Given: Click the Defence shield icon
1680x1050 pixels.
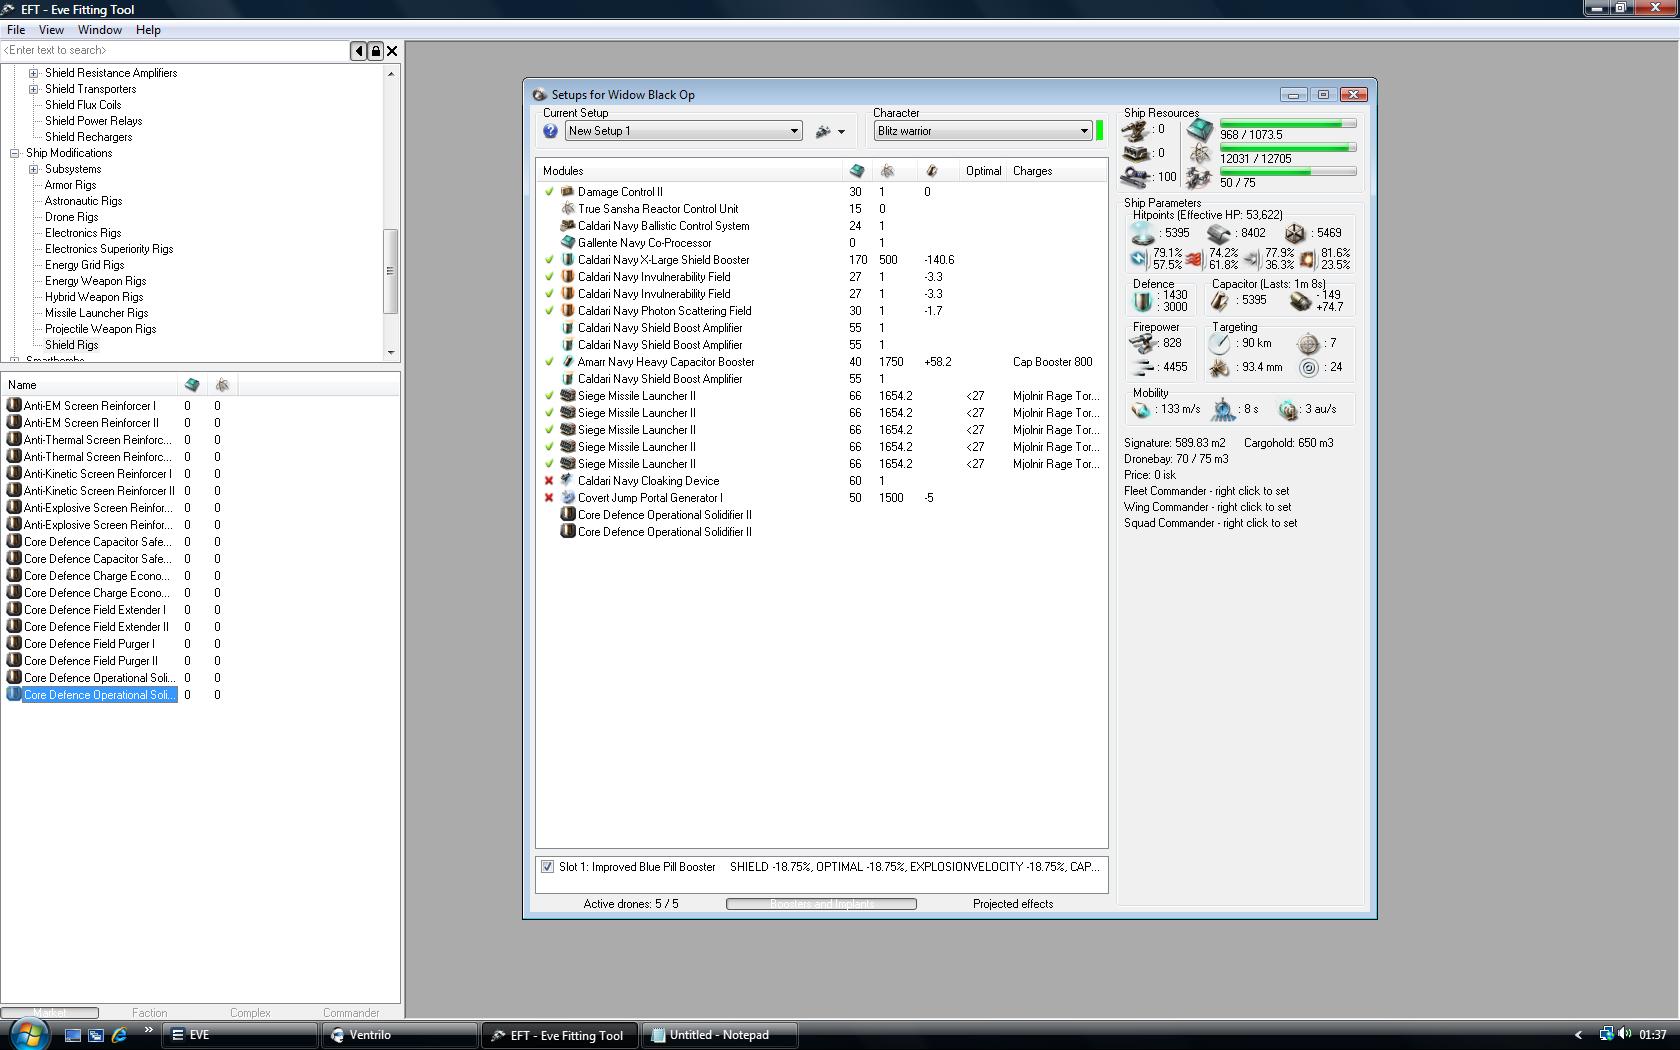Looking at the screenshot, I should tap(1143, 301).
